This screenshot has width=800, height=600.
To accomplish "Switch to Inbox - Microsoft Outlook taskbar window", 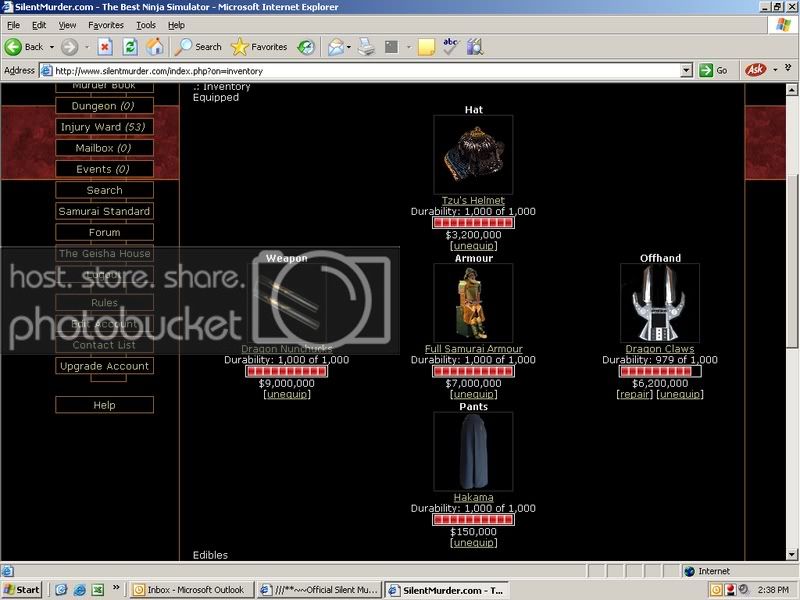I will pos(191,590).
